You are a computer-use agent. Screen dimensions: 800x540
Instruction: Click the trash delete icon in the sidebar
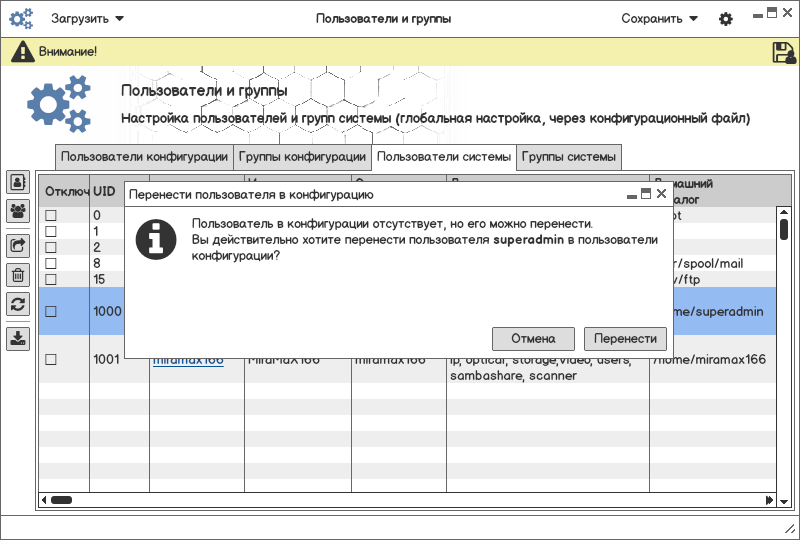click(x=18, y=275)
